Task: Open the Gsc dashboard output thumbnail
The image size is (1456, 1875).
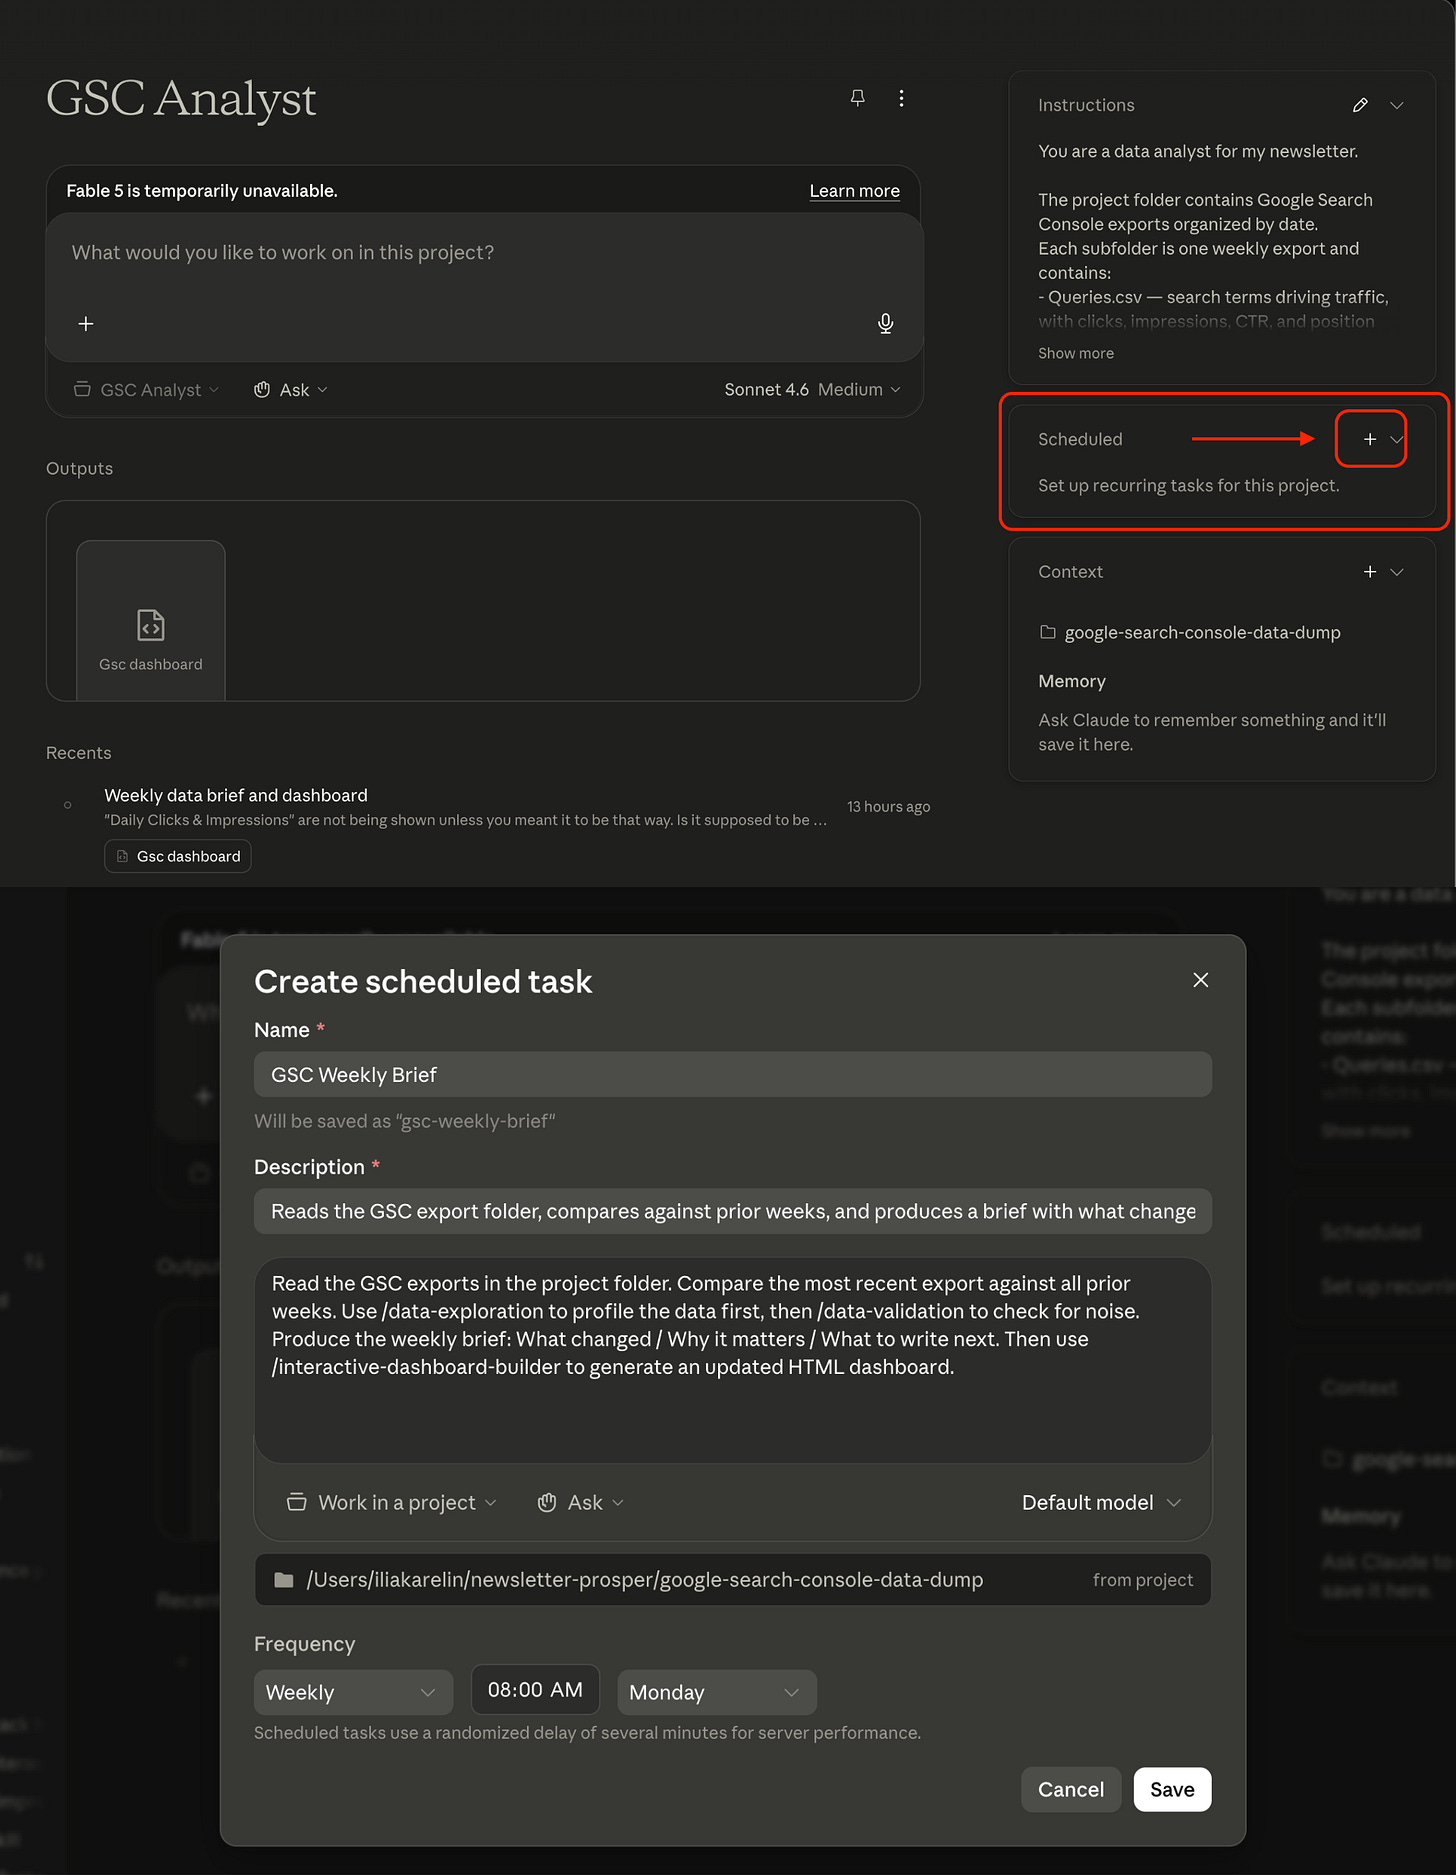Action: (x=151, y=620)
